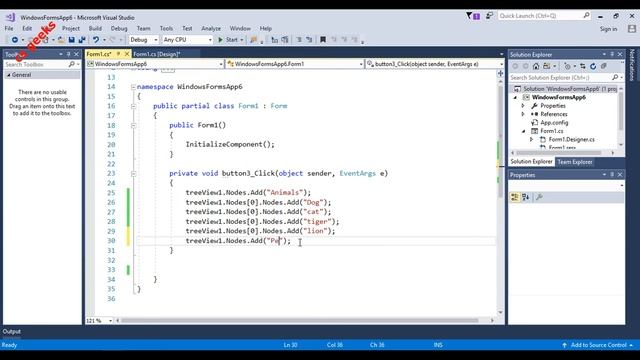Select the Solution Explorer bottom tab
This screenshot has width=640, height=360.
[531, 162]
